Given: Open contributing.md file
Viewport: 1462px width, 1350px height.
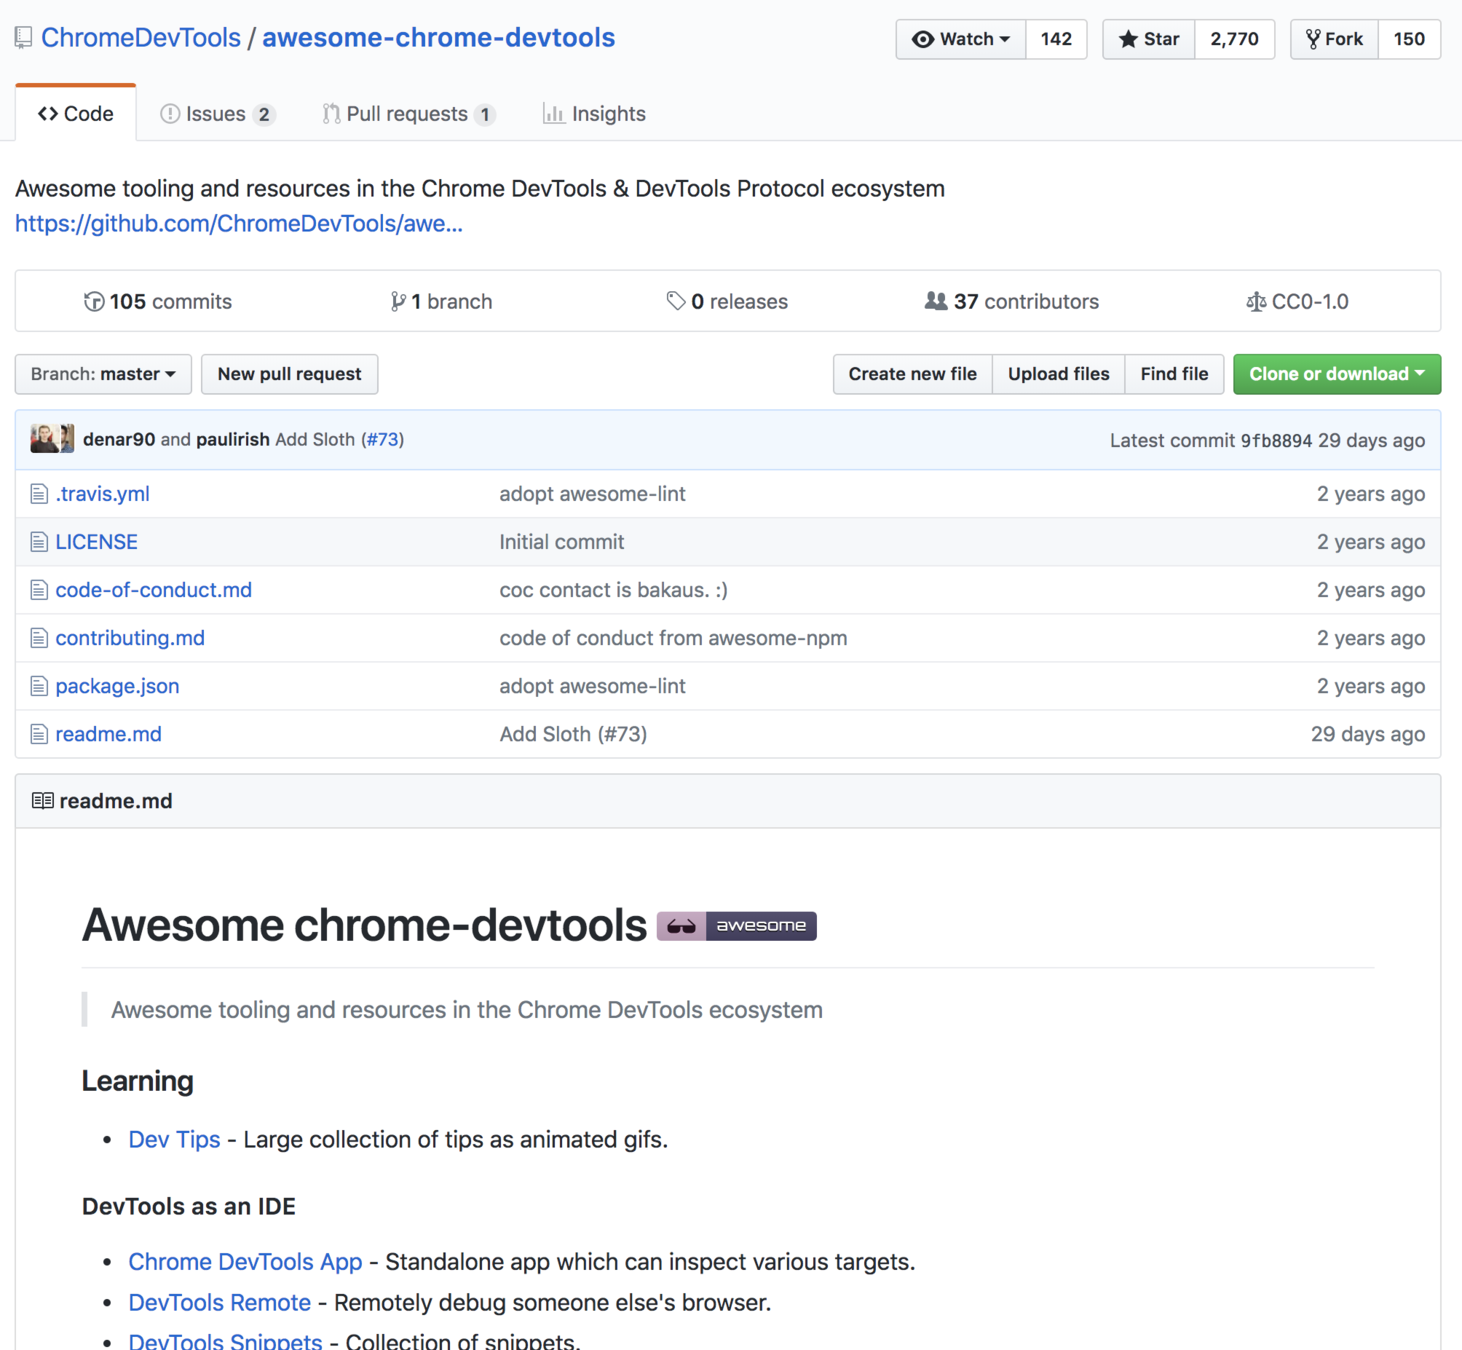Looking at the screenshot, I should [130, 638].
